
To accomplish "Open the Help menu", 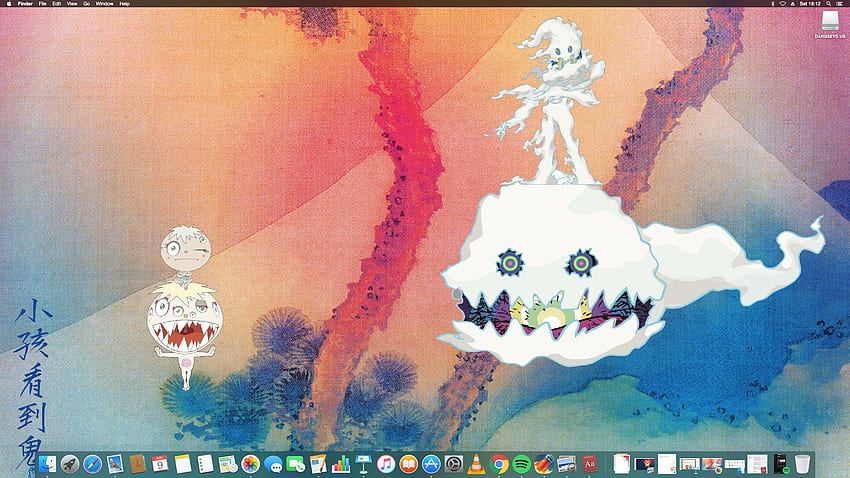I will point(125,3).
